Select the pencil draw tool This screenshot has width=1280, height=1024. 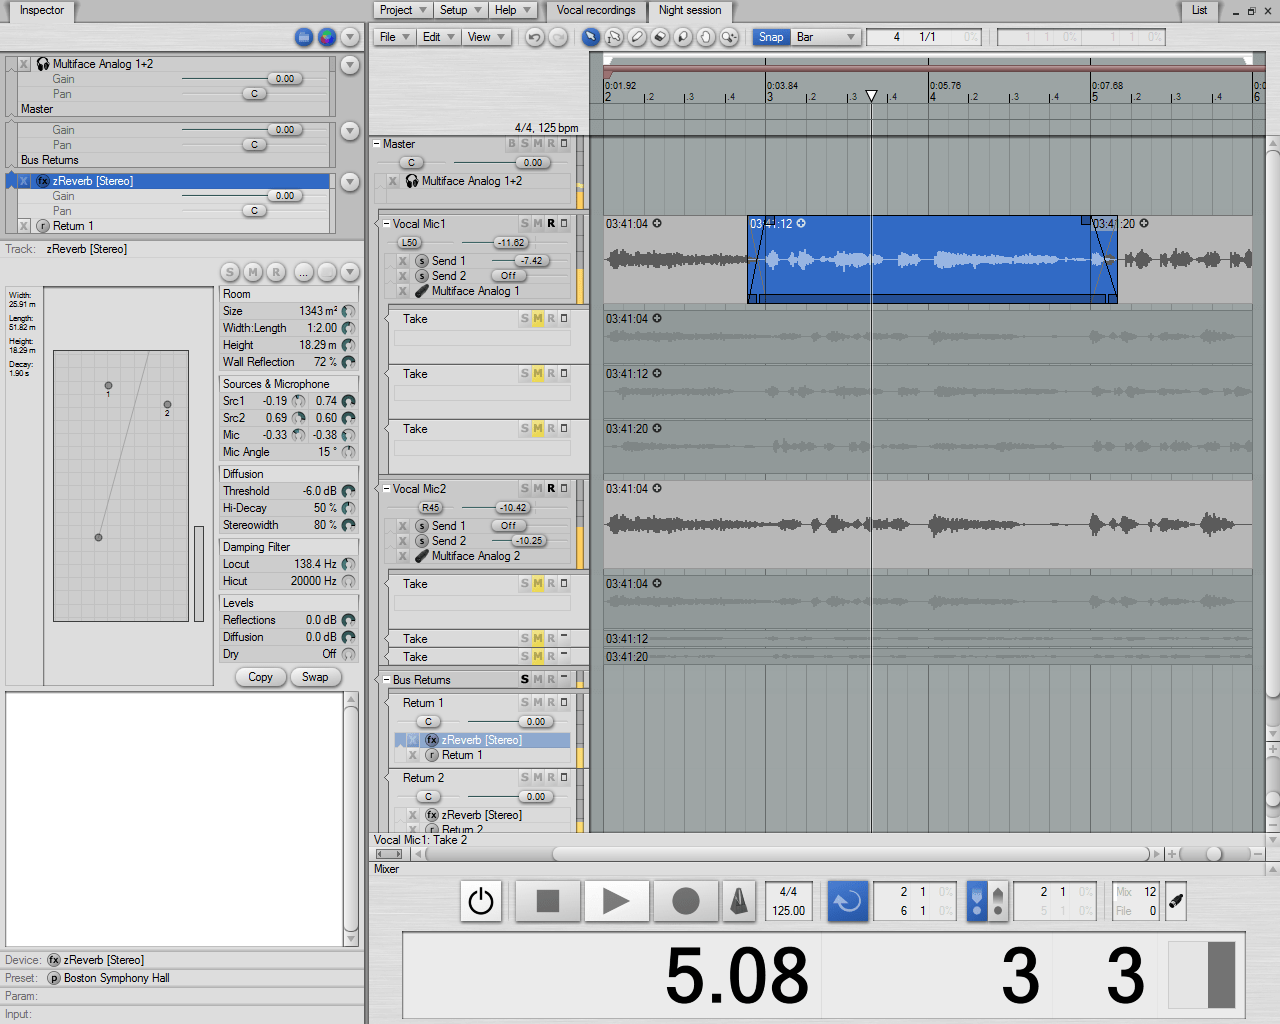[637, 37]
